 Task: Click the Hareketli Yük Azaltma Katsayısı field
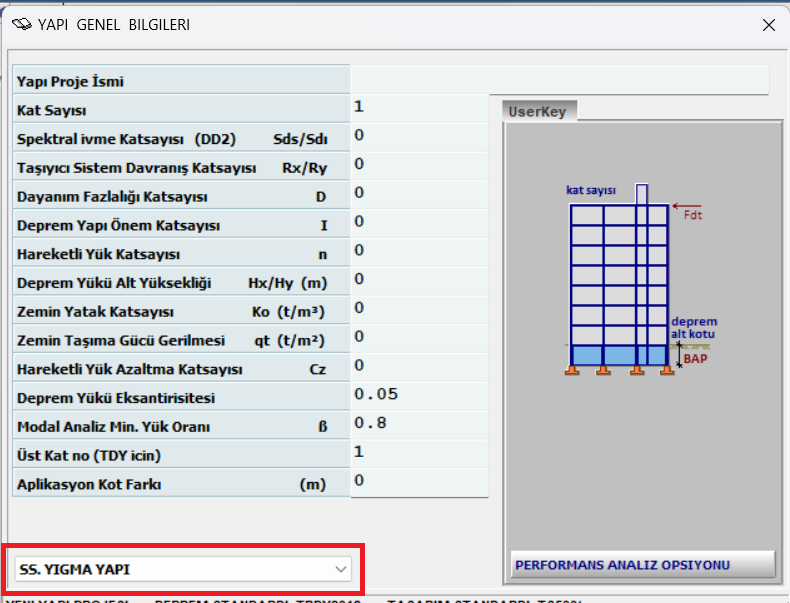click(x=419, y=368)
